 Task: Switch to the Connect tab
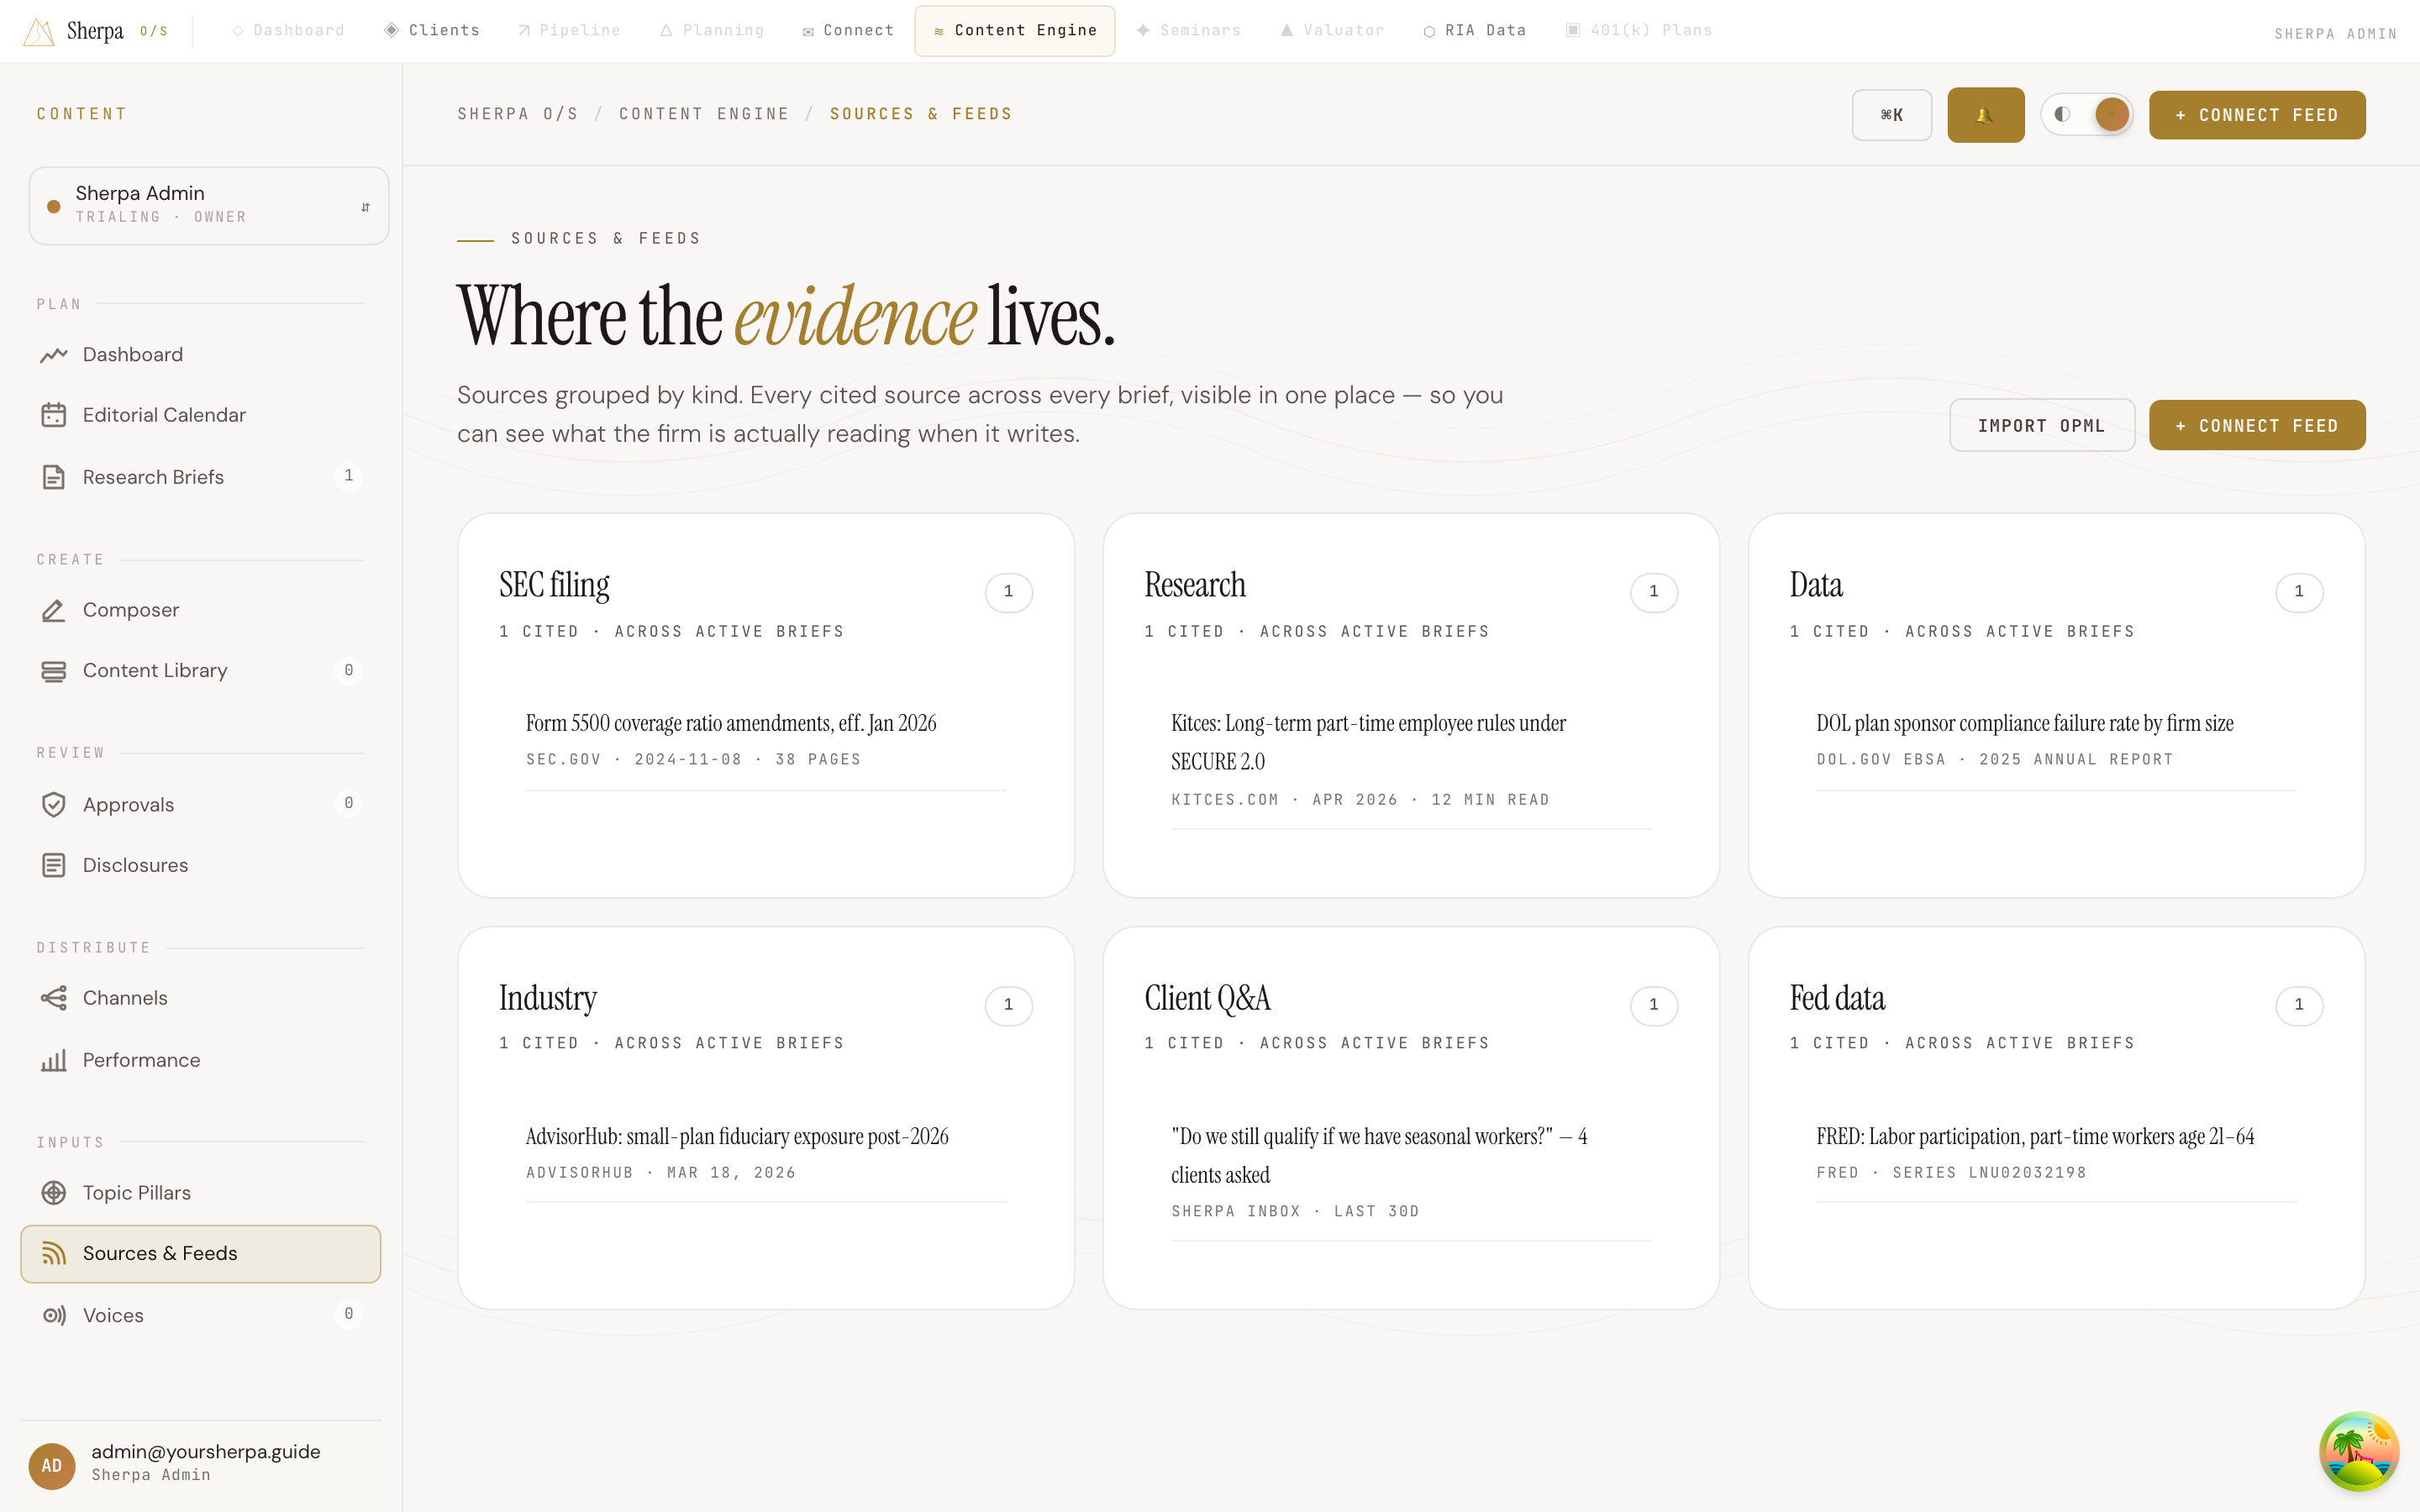(x=848, y=30)
